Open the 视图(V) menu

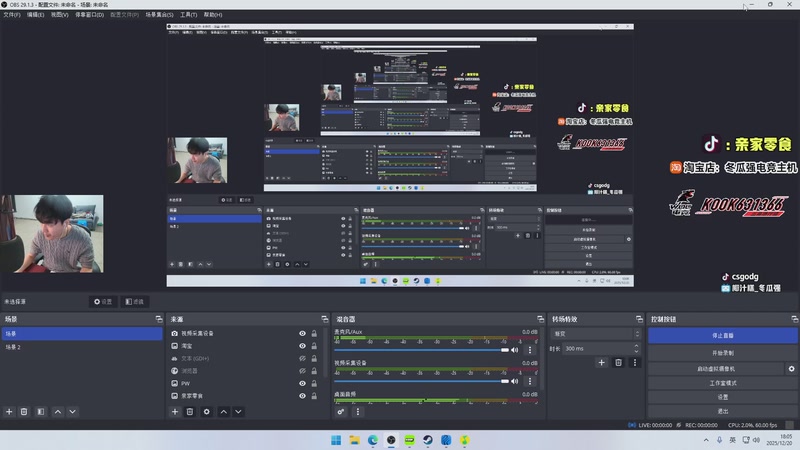click(x=59, y=15)
